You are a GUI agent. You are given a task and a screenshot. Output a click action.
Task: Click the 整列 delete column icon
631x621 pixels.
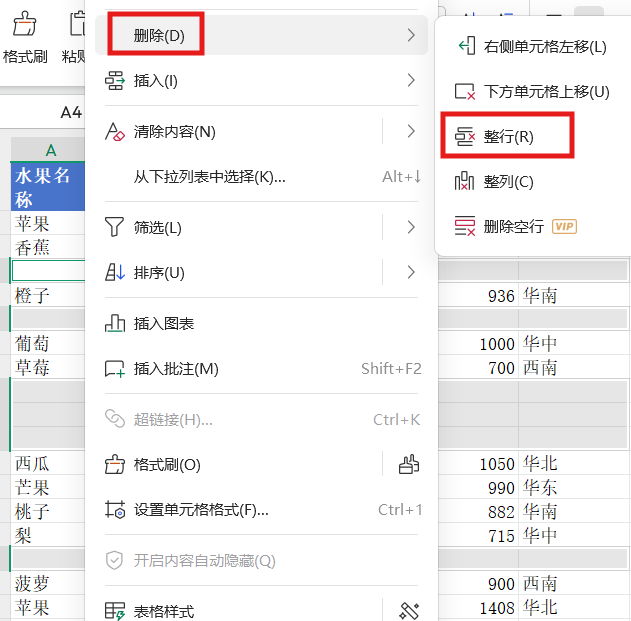point(464,182)
